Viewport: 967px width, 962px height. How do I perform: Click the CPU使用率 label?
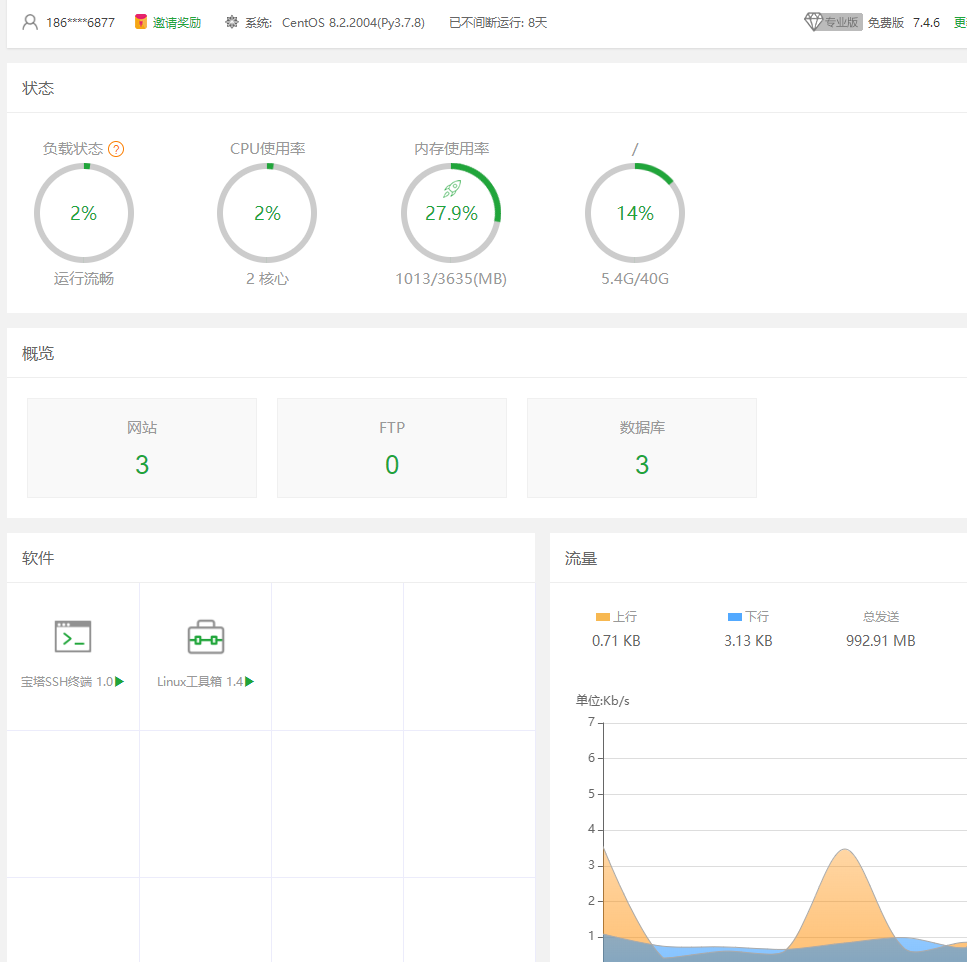point(268,149)
